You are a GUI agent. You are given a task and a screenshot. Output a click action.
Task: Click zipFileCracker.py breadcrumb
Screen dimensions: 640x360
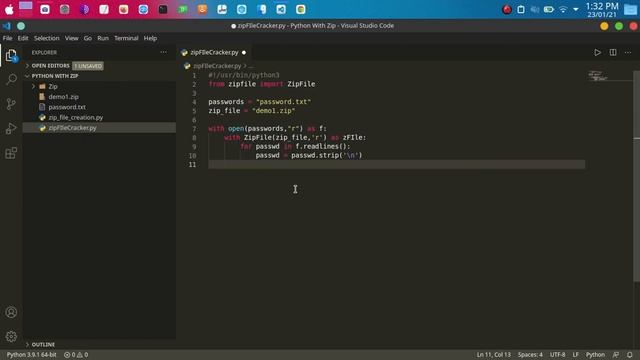[217, 66]
